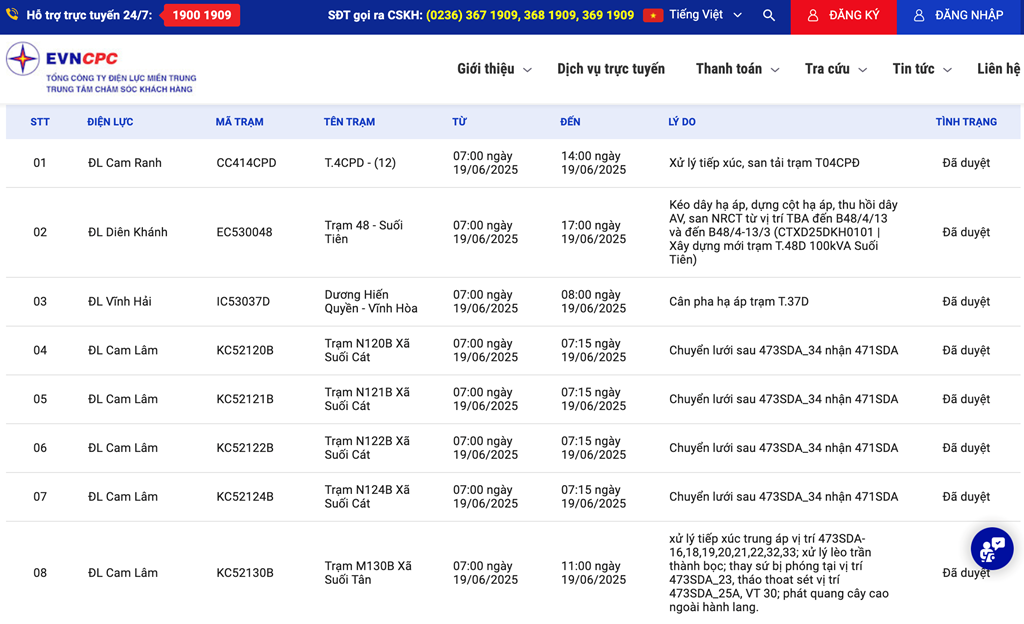Select station code KC52121B

[245, 399]
